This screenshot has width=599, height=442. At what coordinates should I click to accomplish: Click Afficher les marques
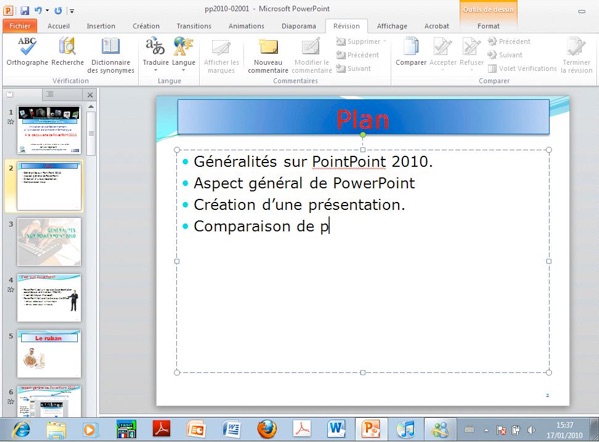coord(221,56)
